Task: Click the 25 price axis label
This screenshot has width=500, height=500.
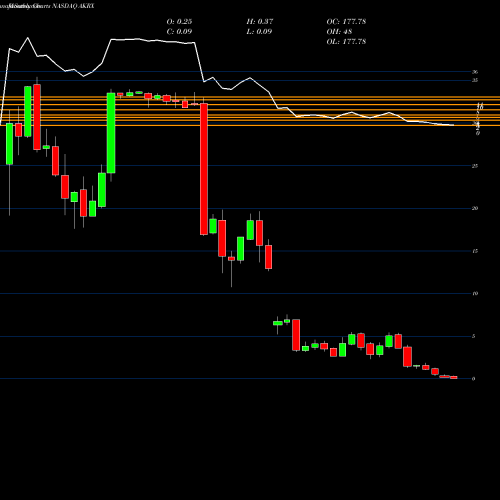Action: 475,166
